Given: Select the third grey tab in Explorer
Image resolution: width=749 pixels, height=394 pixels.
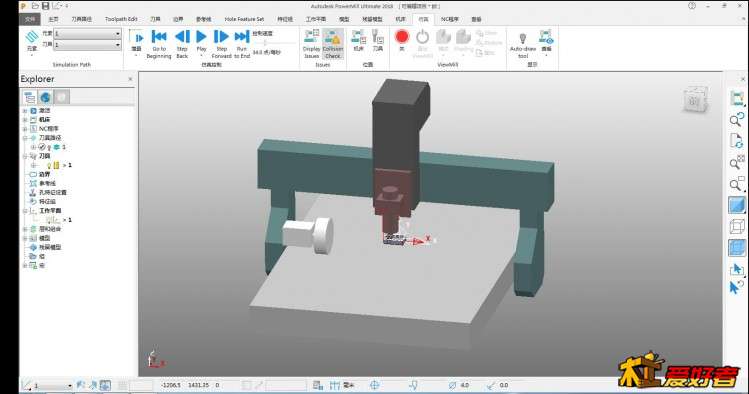Looking at the screenshot, I should 62,97.
